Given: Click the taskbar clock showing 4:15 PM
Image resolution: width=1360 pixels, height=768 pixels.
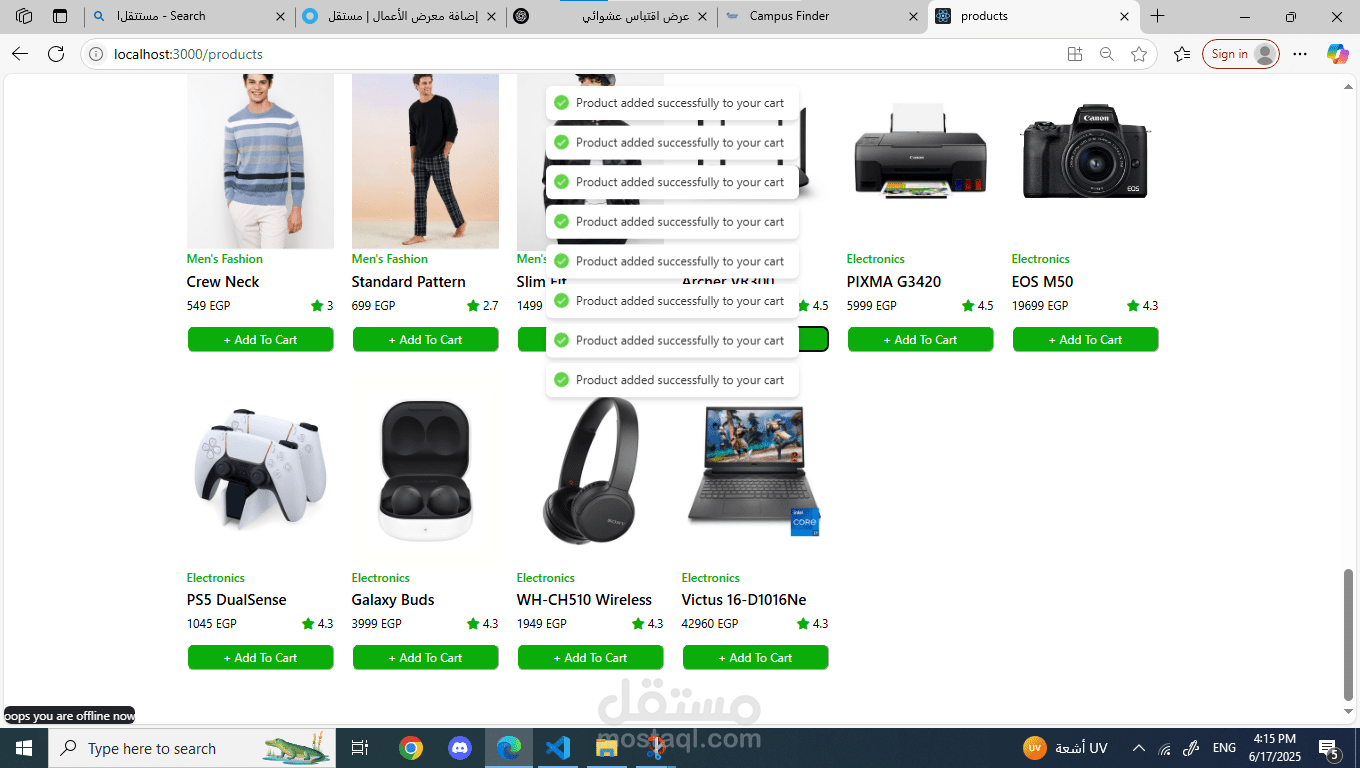Looking at the screenshot, I should pos(1274,748).
